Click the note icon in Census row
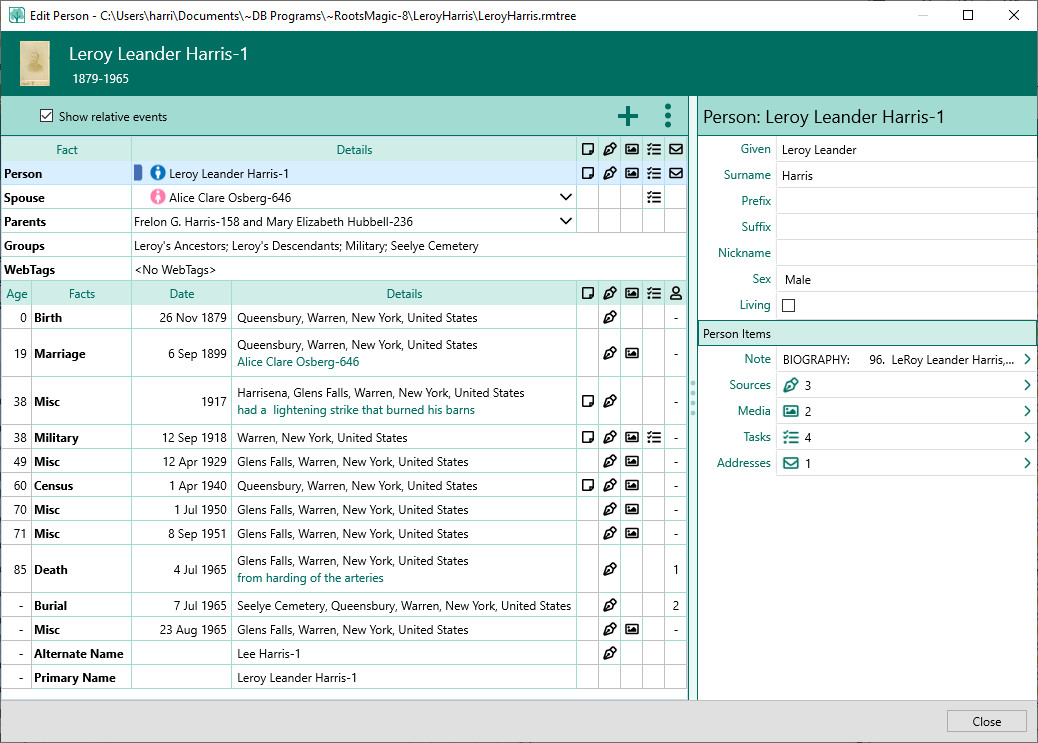This screenshot has height=743, width=1038. pos(588,486)
